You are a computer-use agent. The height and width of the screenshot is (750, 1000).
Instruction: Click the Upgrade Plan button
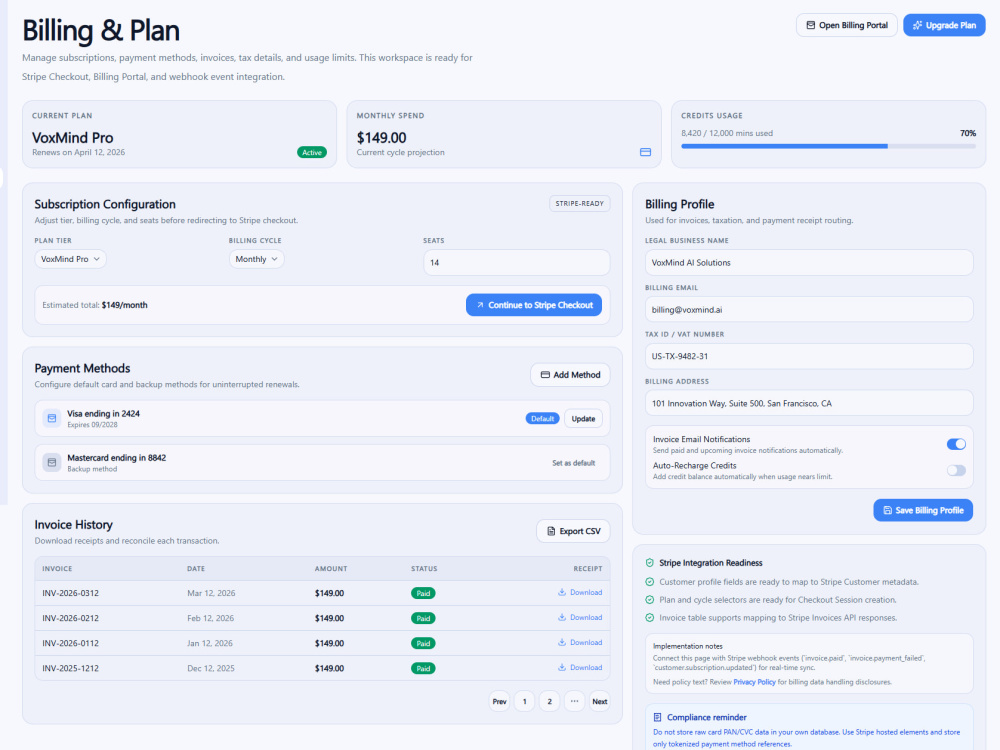(944, 25)
